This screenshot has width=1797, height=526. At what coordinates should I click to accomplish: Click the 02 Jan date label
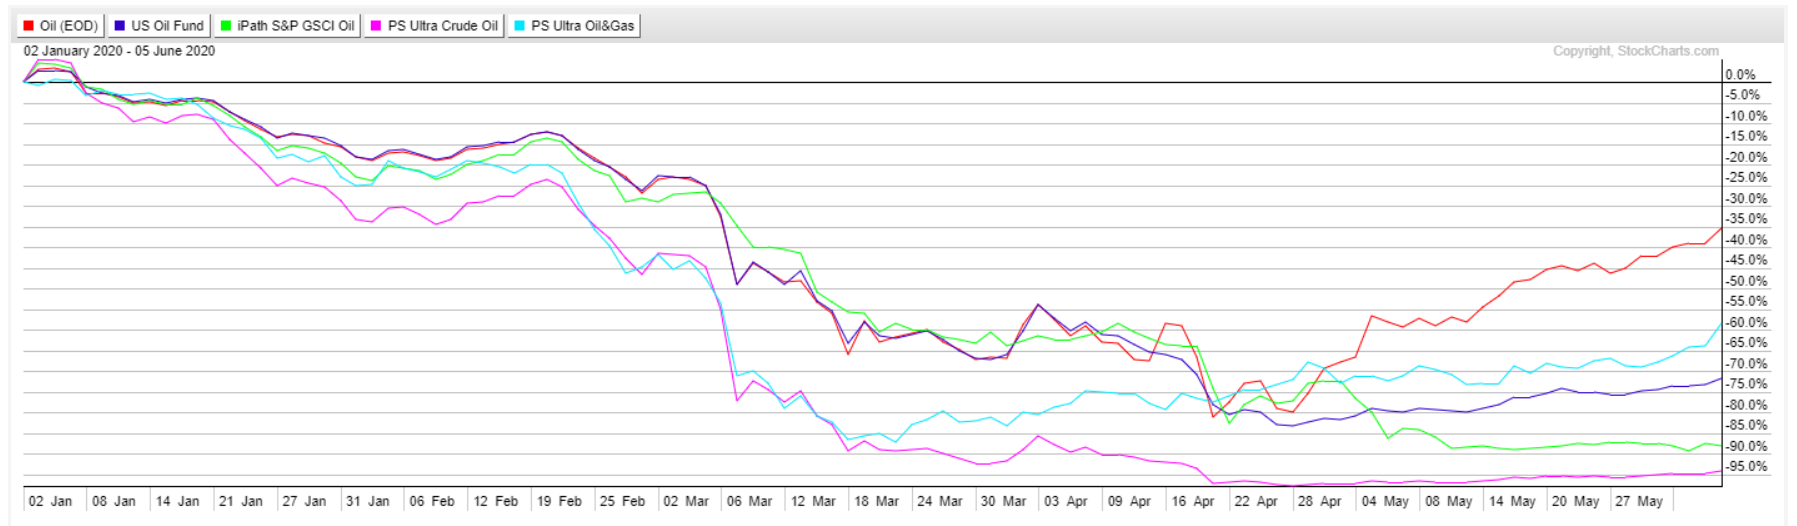click(x=50, y=501)
